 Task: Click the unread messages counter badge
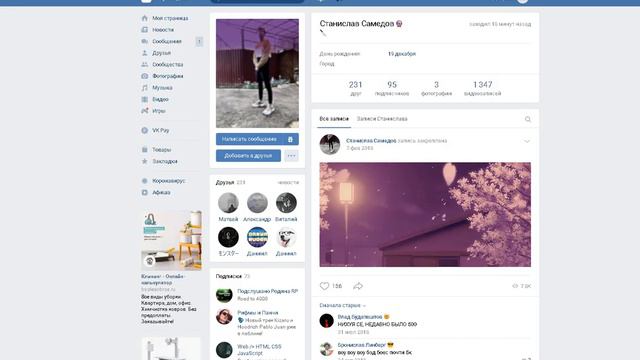(x=199, y=42)
